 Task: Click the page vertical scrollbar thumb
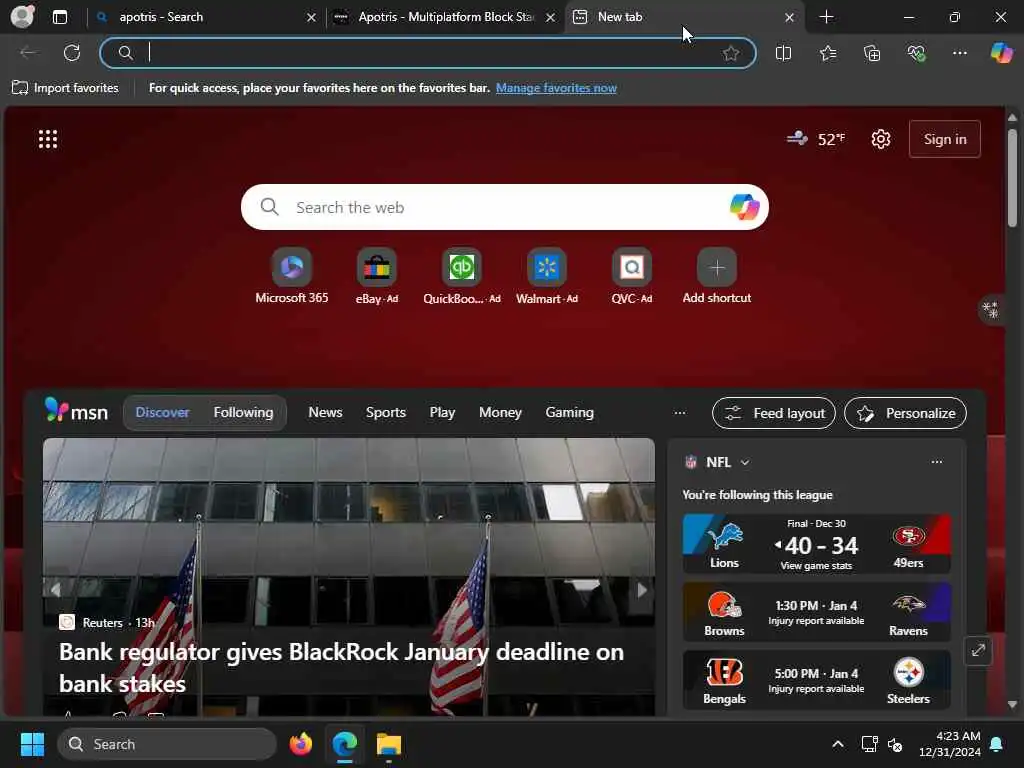[1012, 178]
